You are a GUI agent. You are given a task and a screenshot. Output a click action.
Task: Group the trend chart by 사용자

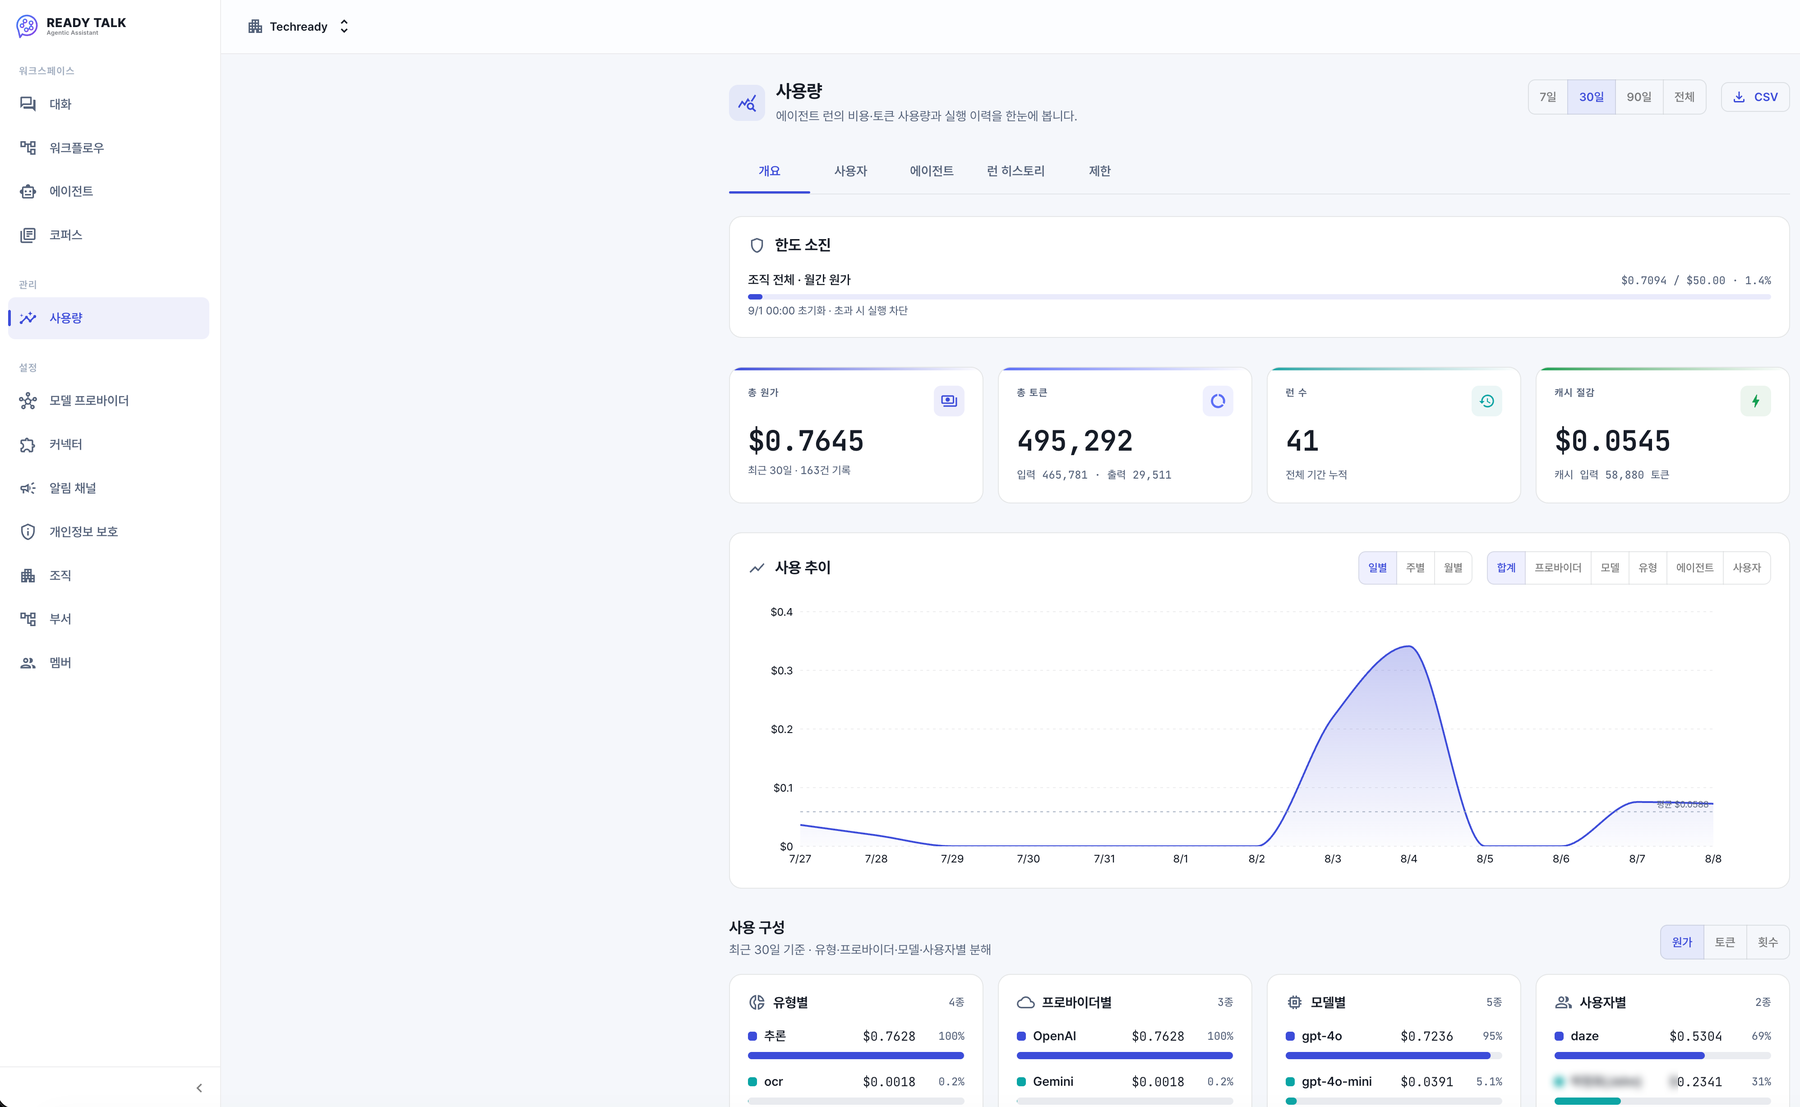(x=1747, y=568)
